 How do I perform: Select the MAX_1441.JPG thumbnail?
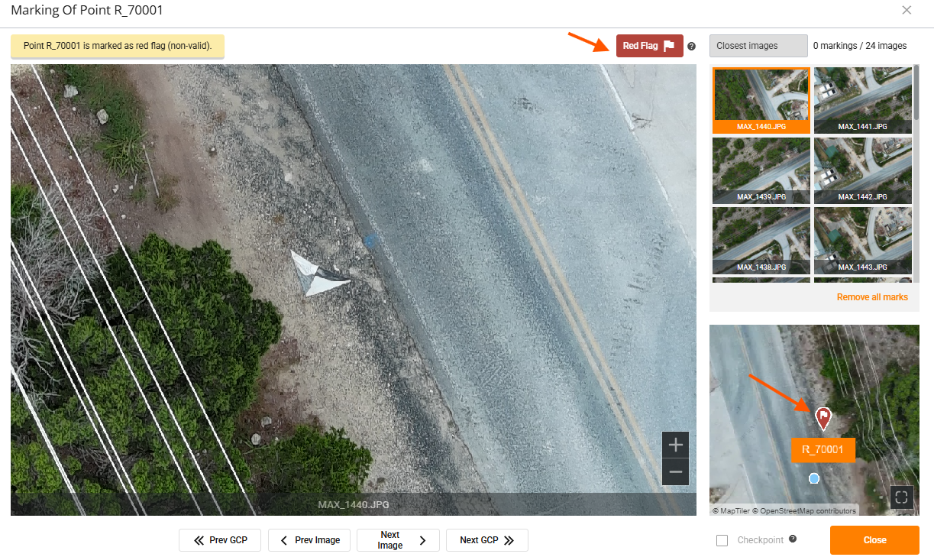click(862, 100)
